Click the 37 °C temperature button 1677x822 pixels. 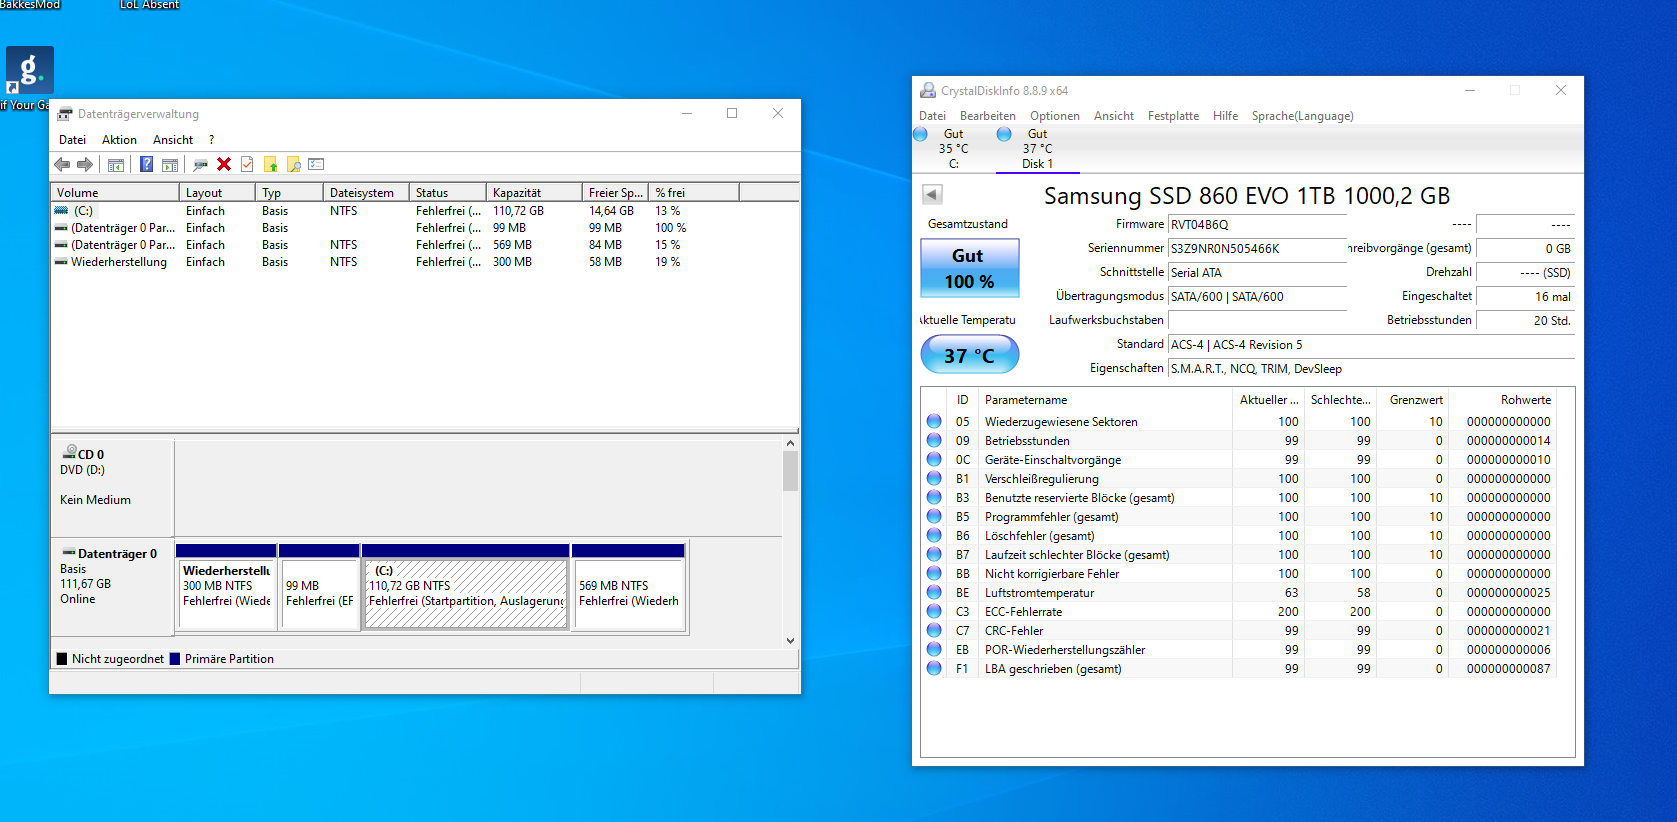pyautogui.click(x=969, y=355)
